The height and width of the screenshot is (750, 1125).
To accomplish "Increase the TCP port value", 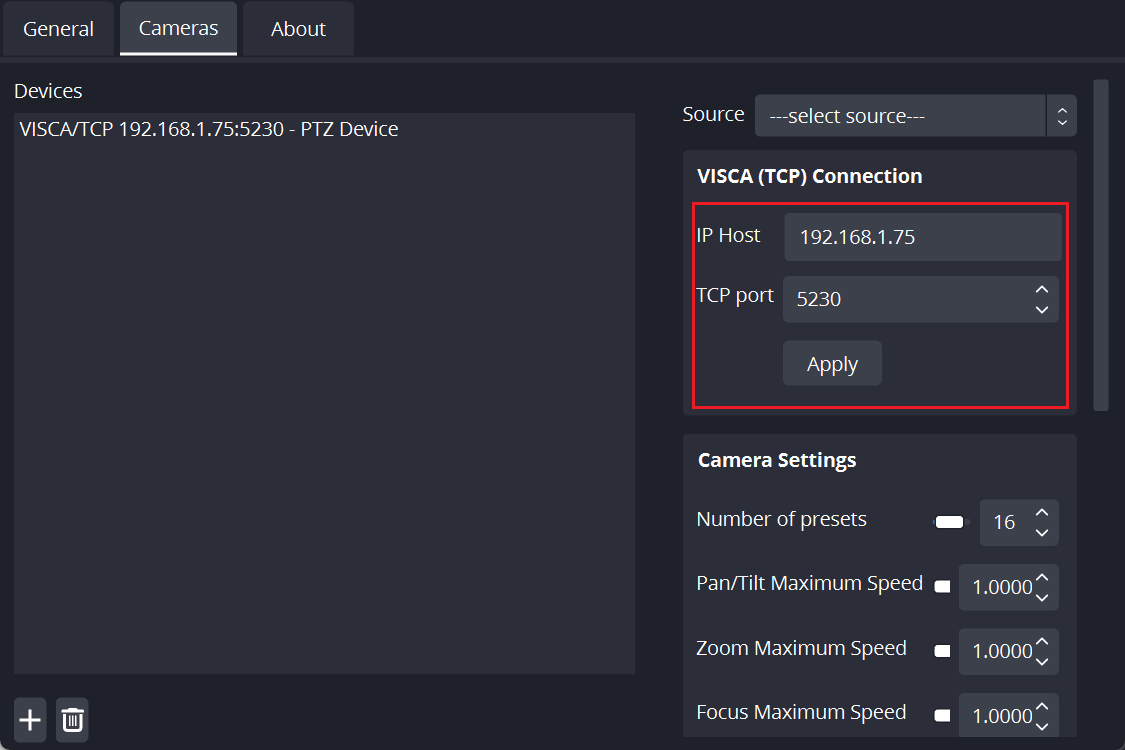I will (x=1041, y=290).
